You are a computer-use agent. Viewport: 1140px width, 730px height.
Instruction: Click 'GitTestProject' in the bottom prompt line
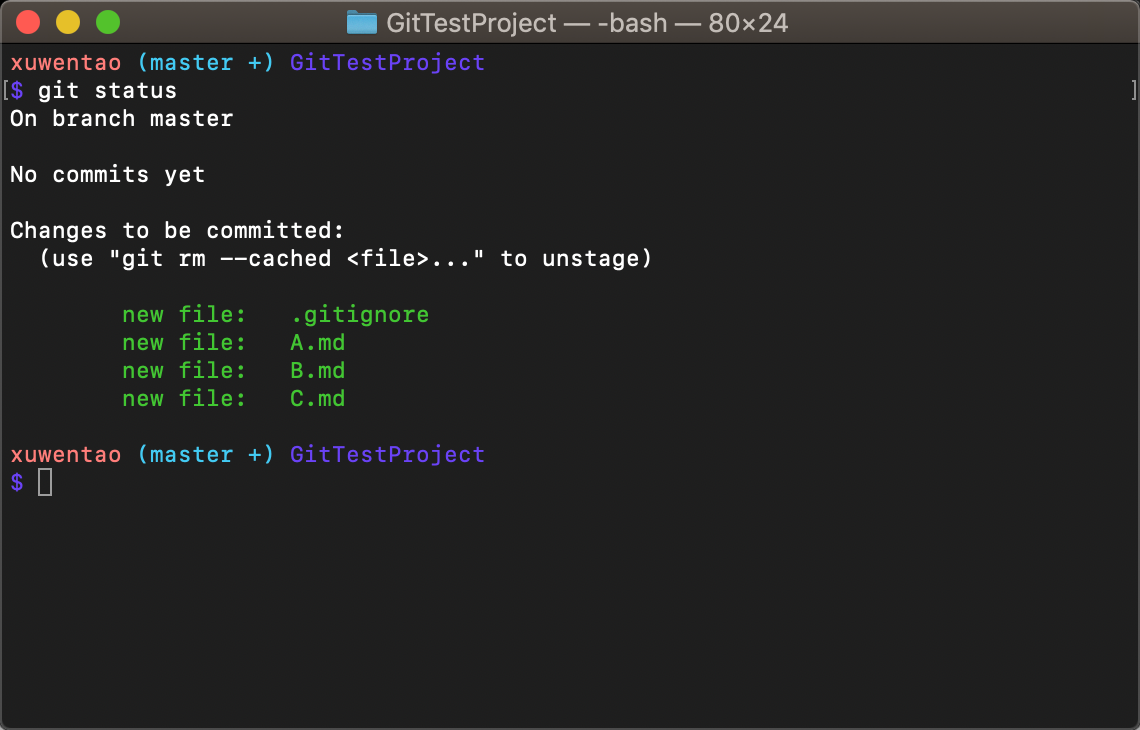388,455
